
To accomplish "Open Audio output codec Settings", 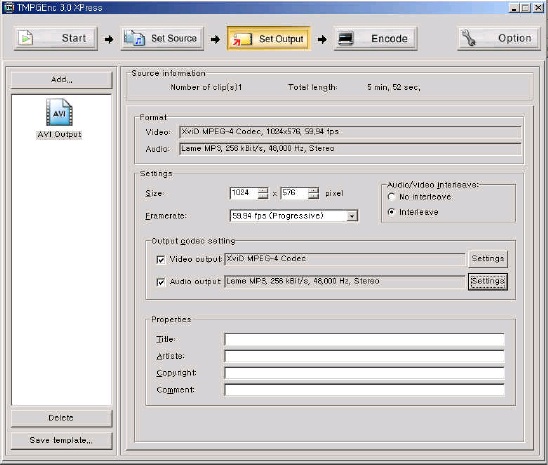I will [x=488, y=281].
